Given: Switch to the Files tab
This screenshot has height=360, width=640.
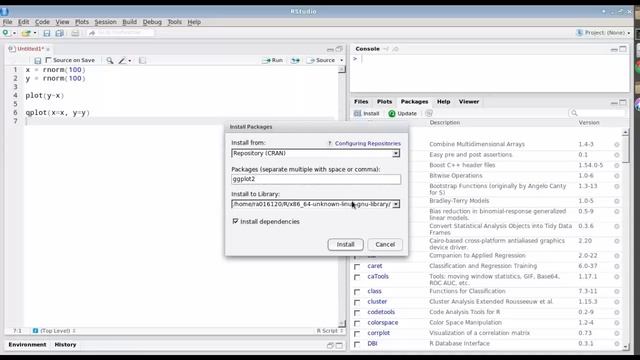Looking at the screenshot, I should coord(361,102).
